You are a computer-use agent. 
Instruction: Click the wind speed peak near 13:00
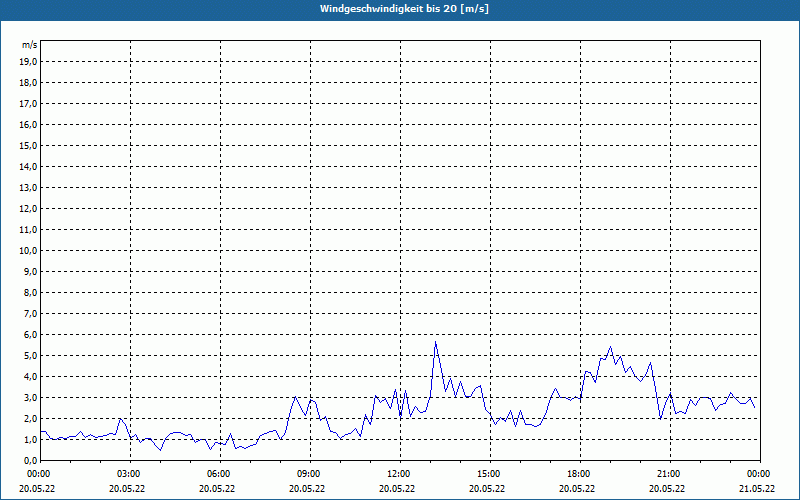tap(435, 341)
